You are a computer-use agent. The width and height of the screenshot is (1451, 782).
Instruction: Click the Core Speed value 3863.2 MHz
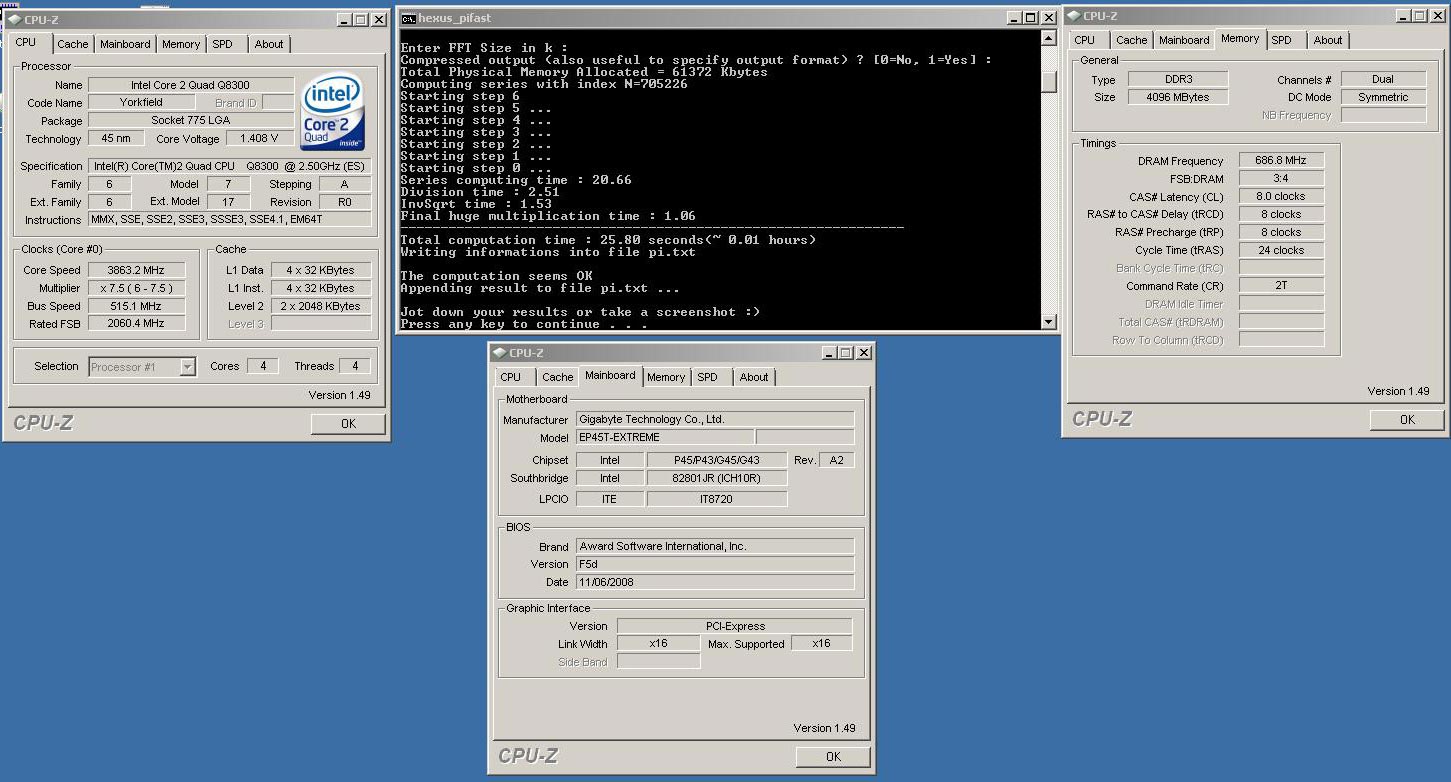[137, 270]
